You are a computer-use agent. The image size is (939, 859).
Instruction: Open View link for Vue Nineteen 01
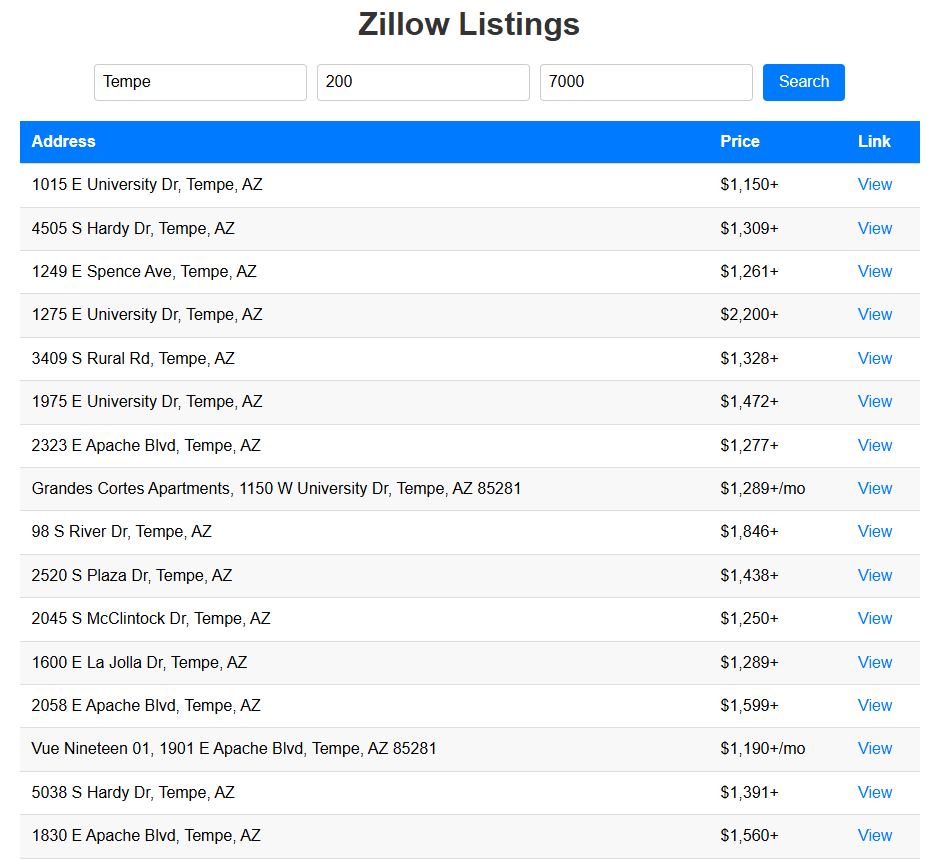(874, 748)
